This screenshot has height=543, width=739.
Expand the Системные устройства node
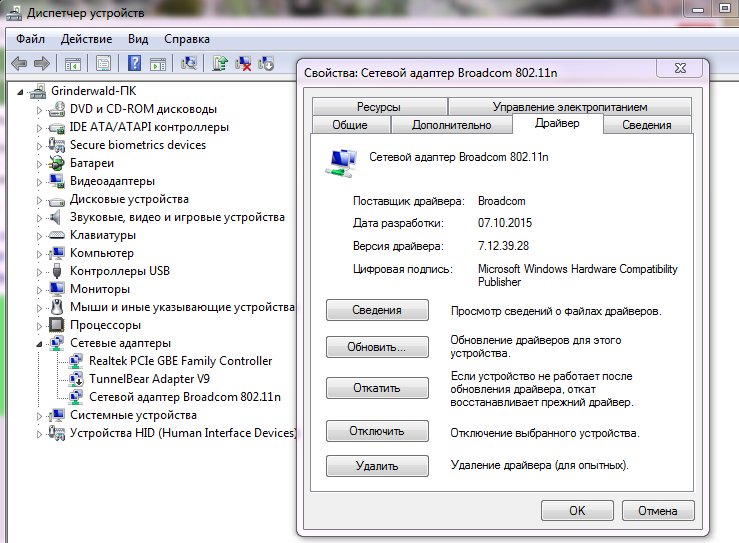(40, 416)
